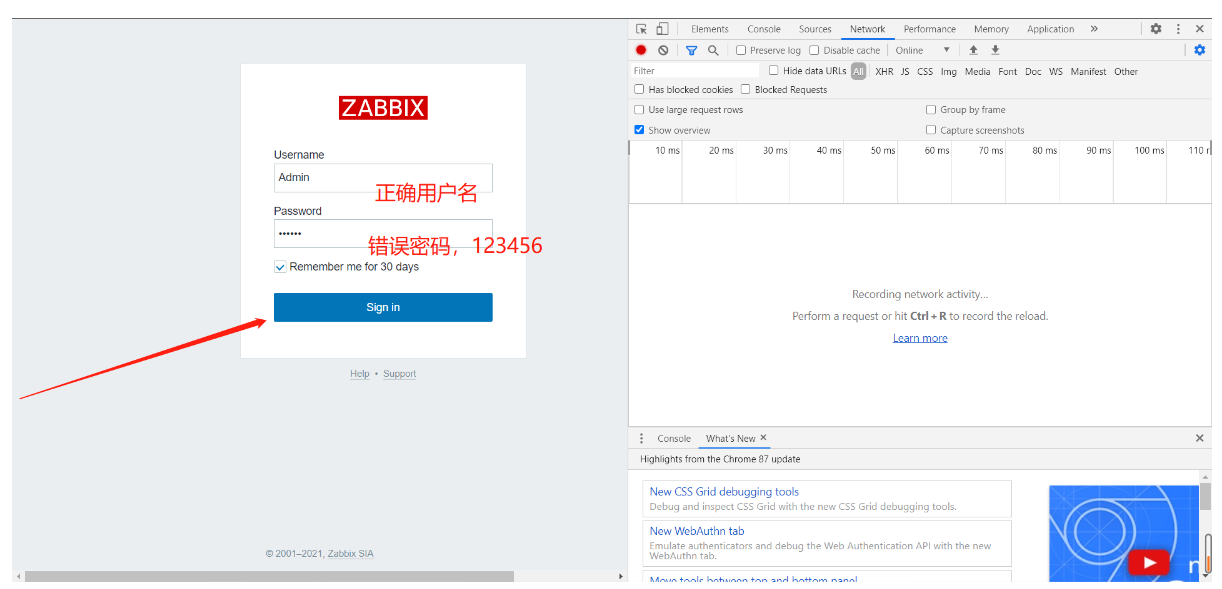Play the Chrome update YouTube video
The image size is (1222, 589).
[1149, 563]
